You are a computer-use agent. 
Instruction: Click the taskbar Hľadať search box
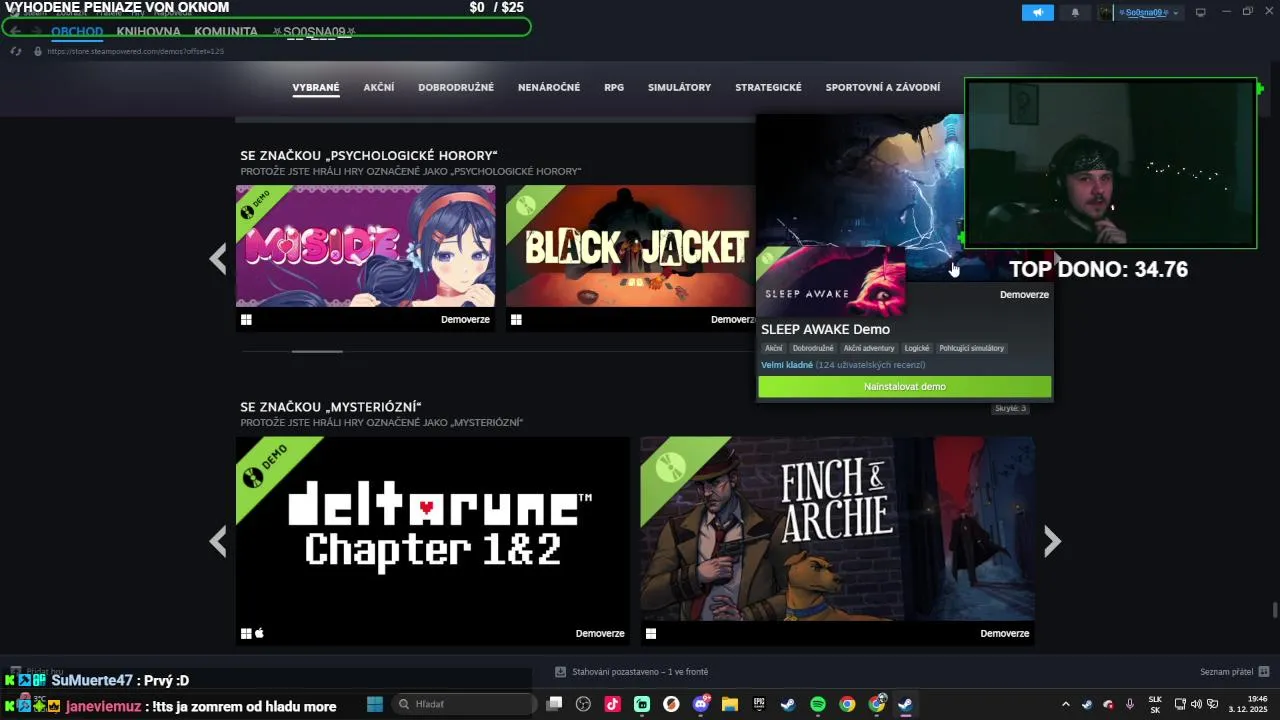click(462, 704)
